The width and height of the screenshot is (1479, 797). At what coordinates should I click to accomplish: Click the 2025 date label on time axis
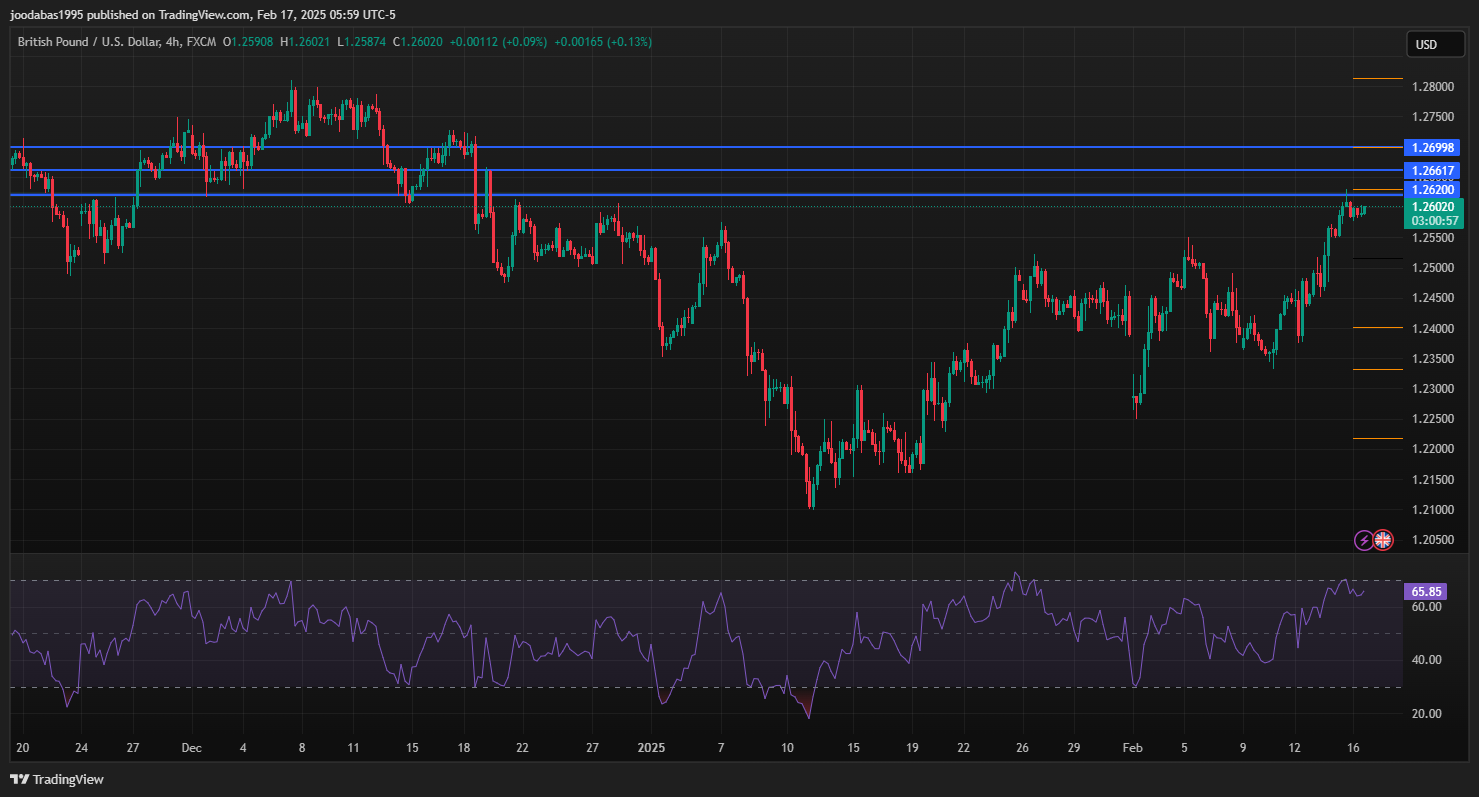[x=651, y=748]
